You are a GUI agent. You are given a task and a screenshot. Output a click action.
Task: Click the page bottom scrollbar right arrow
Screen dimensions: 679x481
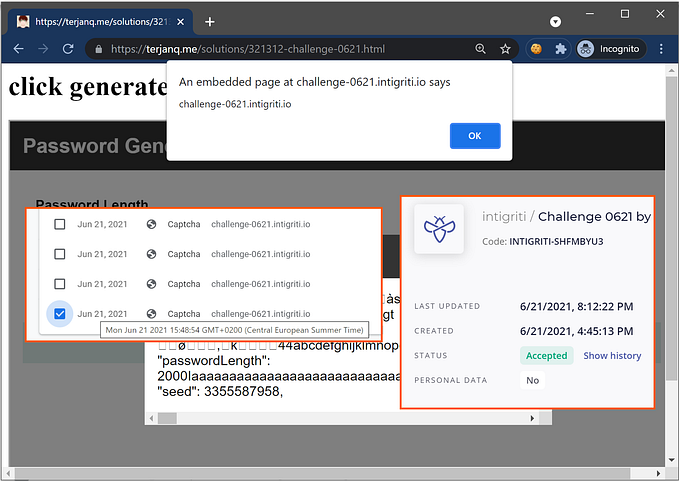[x=658, y=473]
